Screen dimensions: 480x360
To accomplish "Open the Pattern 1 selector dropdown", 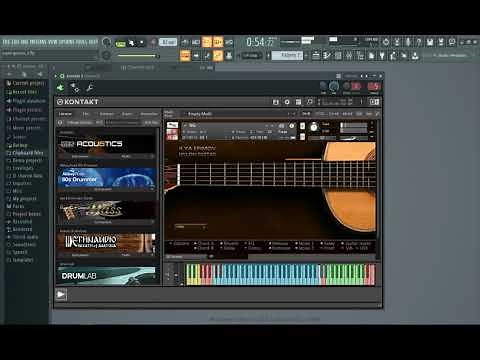I will tap(287, 55).
